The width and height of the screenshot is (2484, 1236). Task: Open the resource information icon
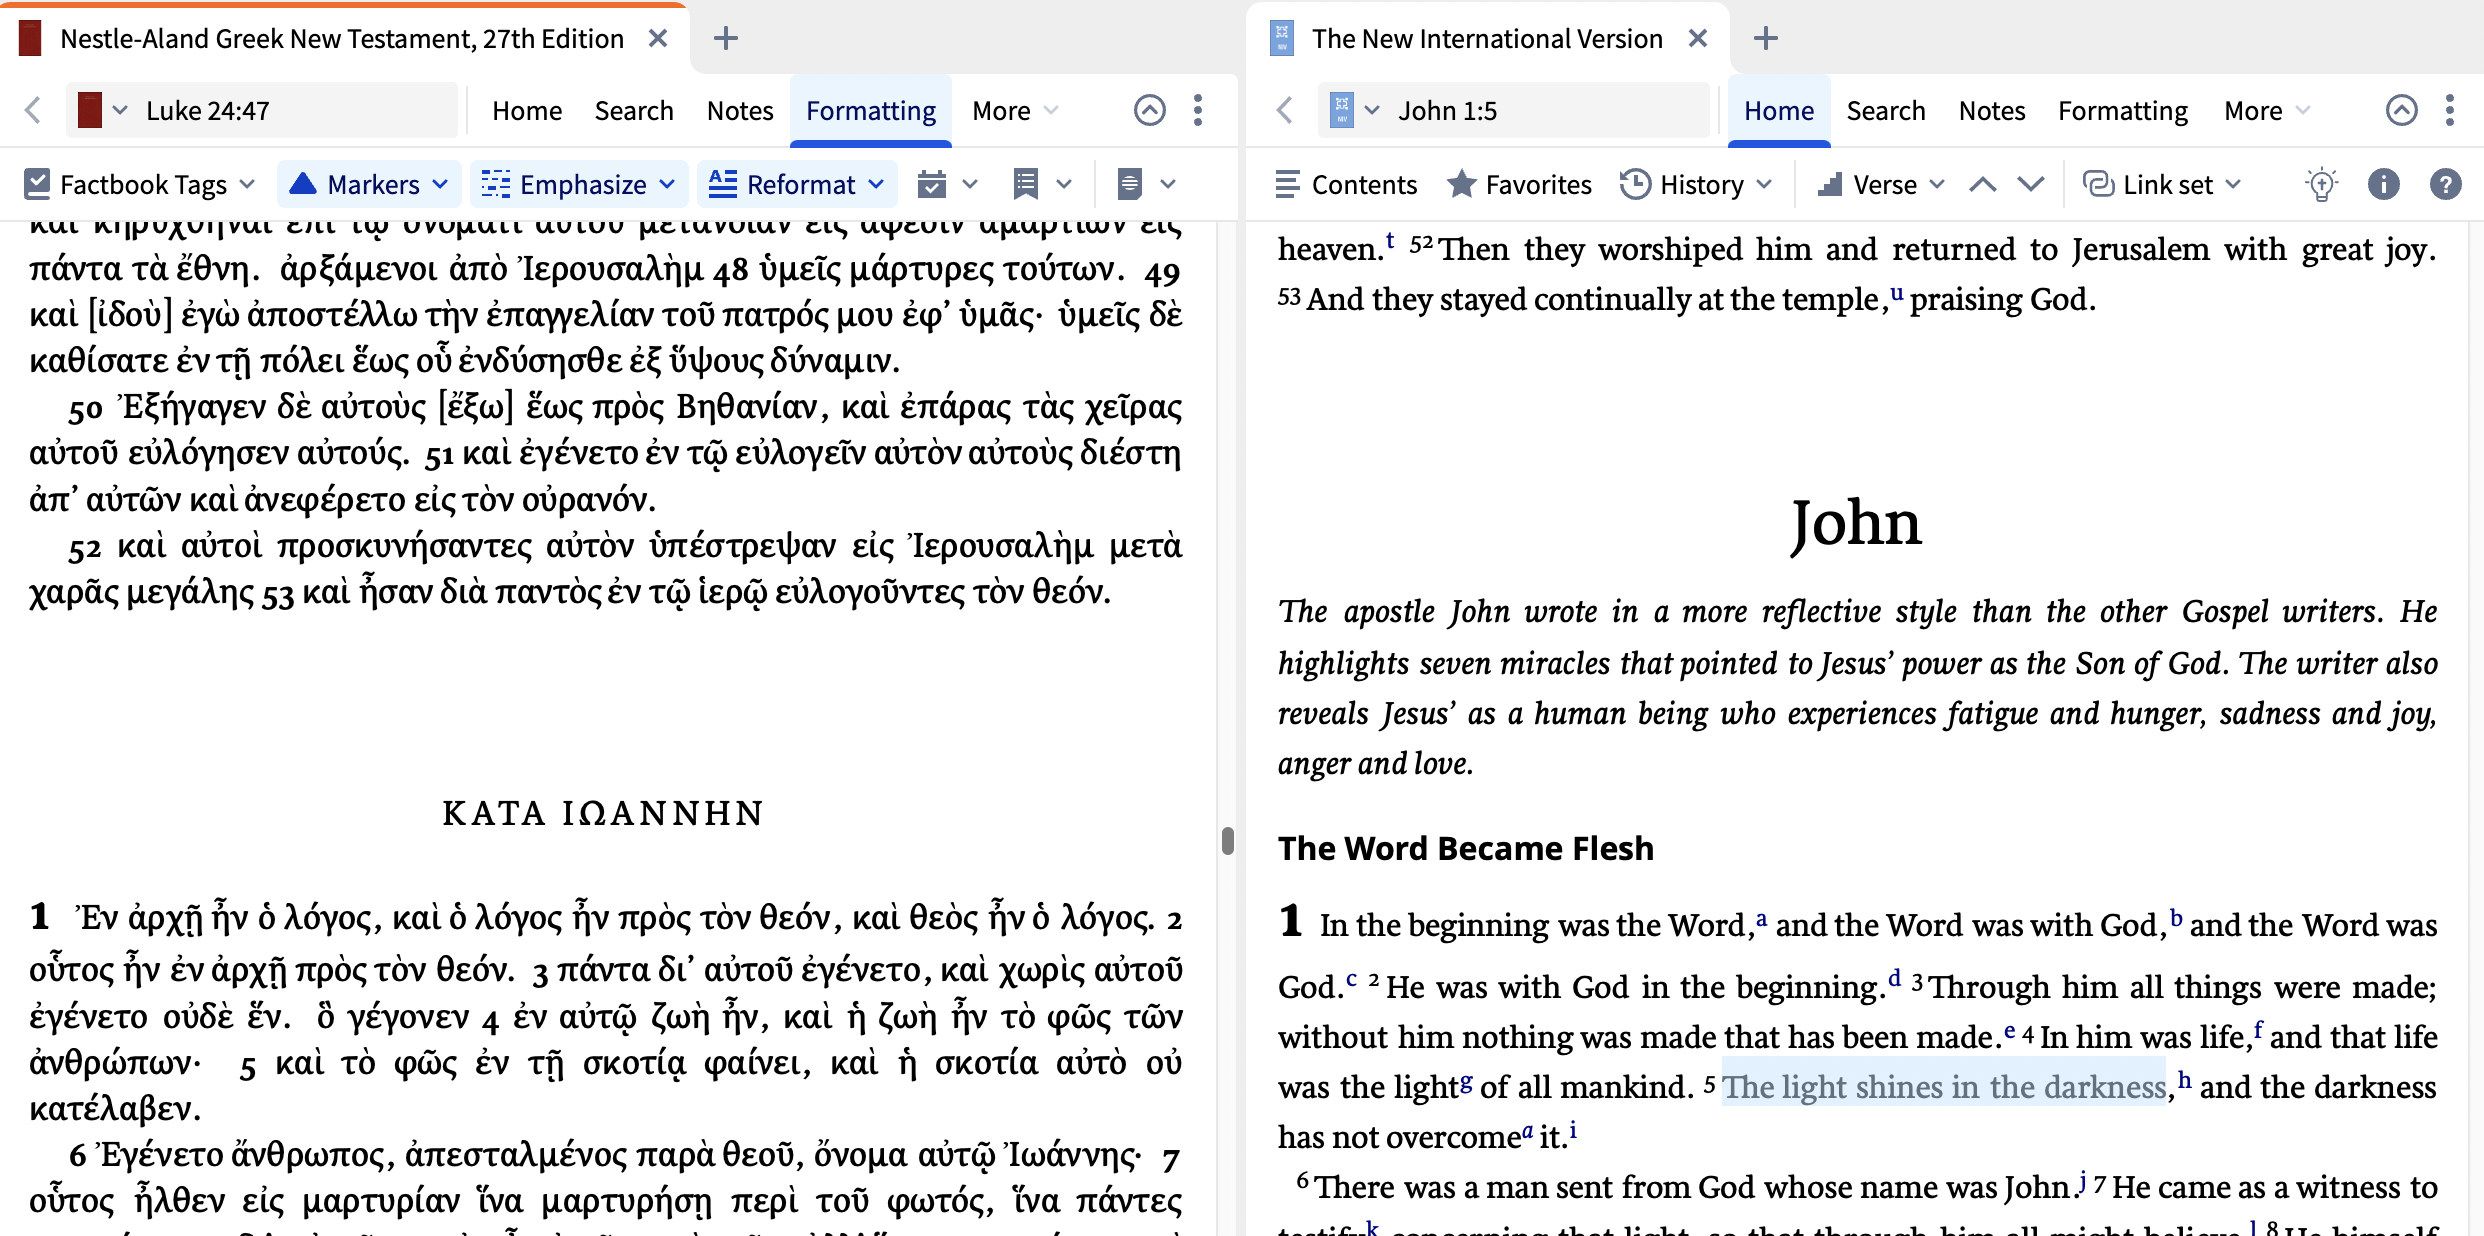[2384, 184]
